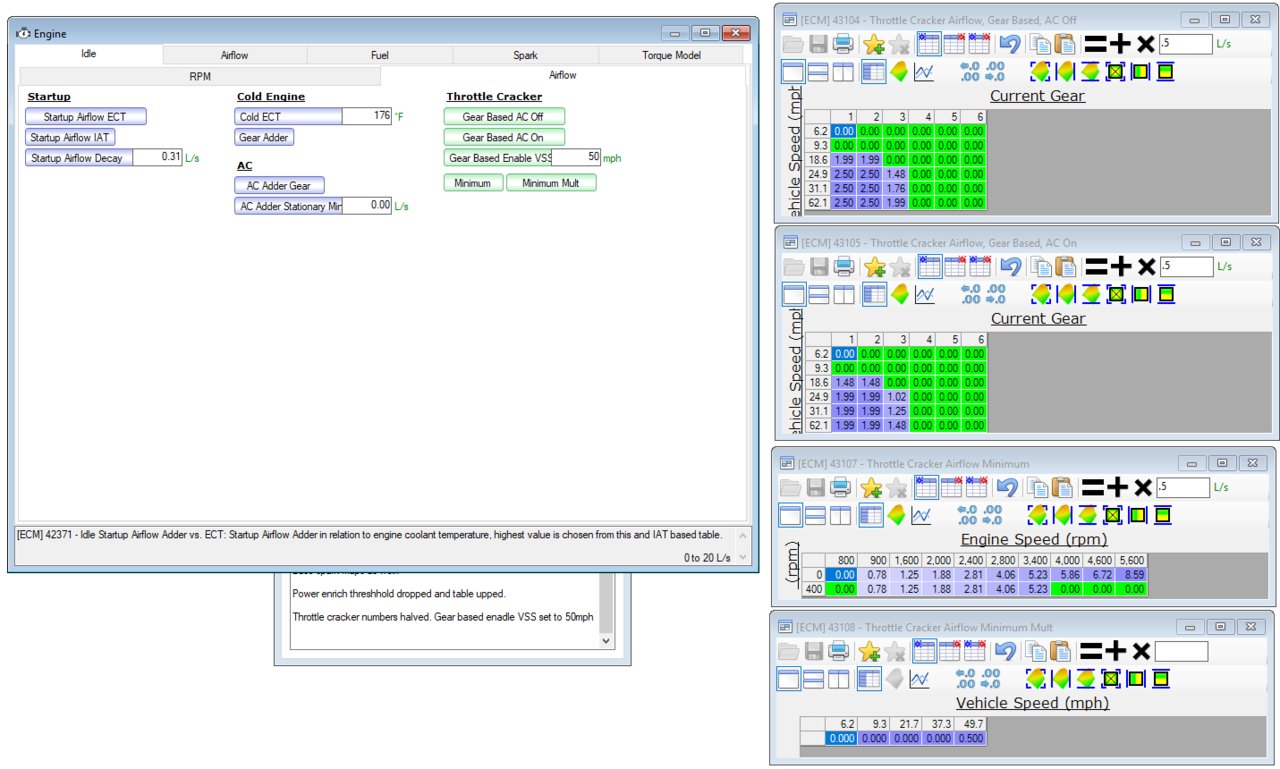Image resolution: width=1280 pixels, height=769 pixels.
Task: Show 3D surface view in 43107 Airflow Minimum window
Action: pos(895,515)
